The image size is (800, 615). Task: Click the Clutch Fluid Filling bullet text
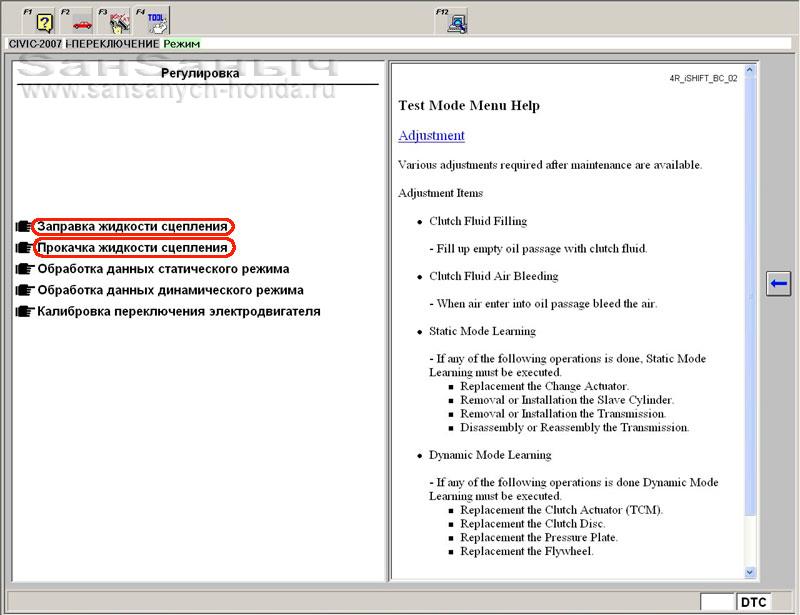478,221
